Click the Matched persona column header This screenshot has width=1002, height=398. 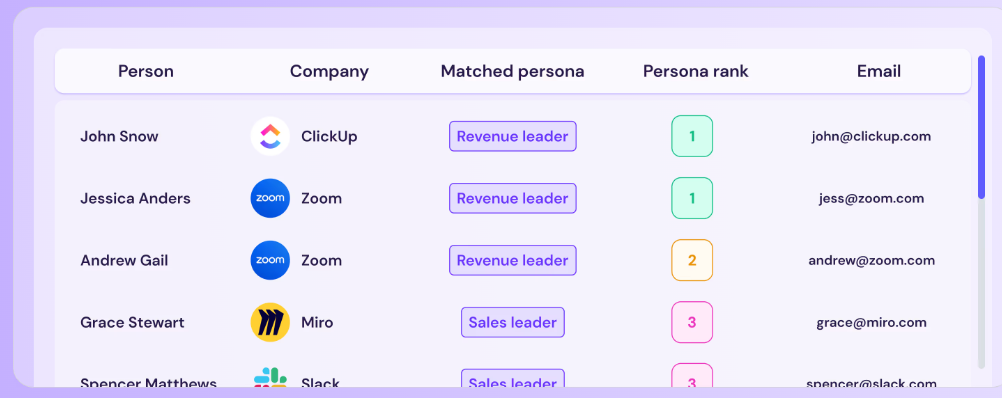click(x=513, y=71)
